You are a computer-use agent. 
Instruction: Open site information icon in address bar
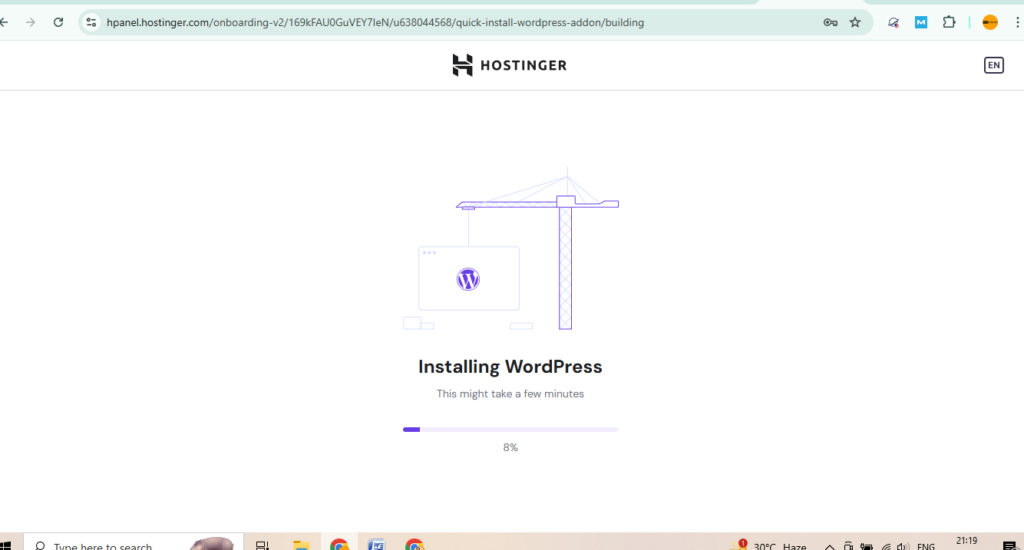(x=91, y=22)
